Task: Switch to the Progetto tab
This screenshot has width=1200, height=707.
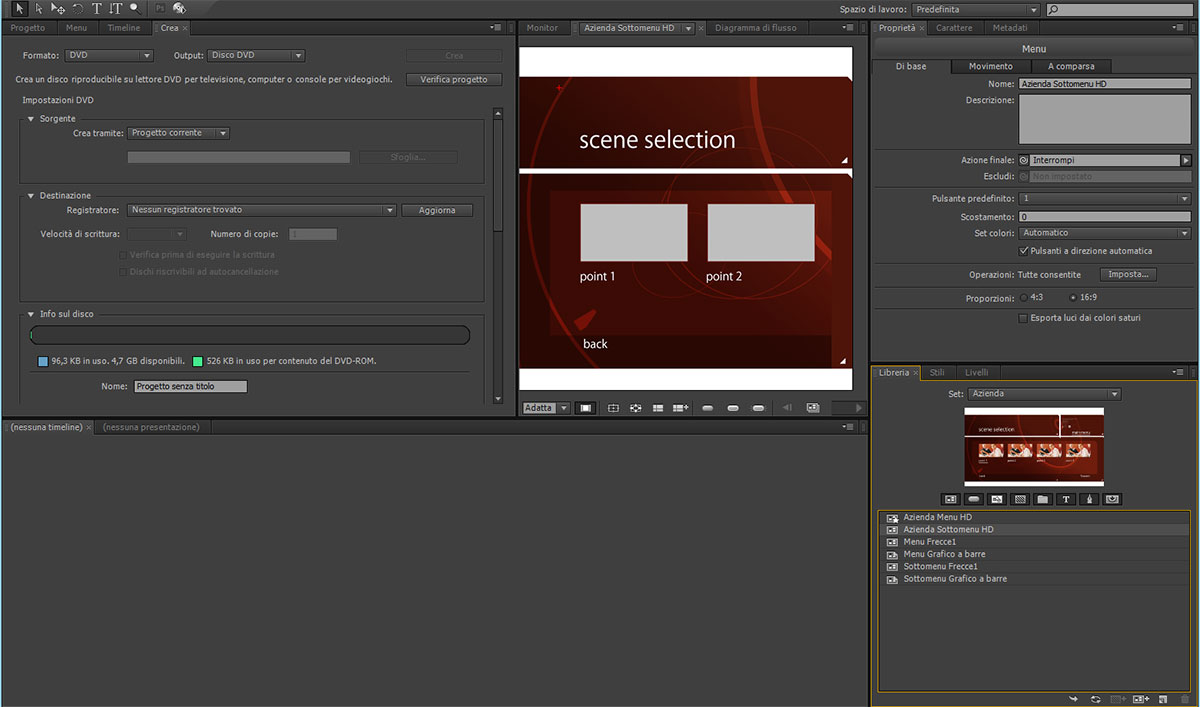Action: coord(28,28)
